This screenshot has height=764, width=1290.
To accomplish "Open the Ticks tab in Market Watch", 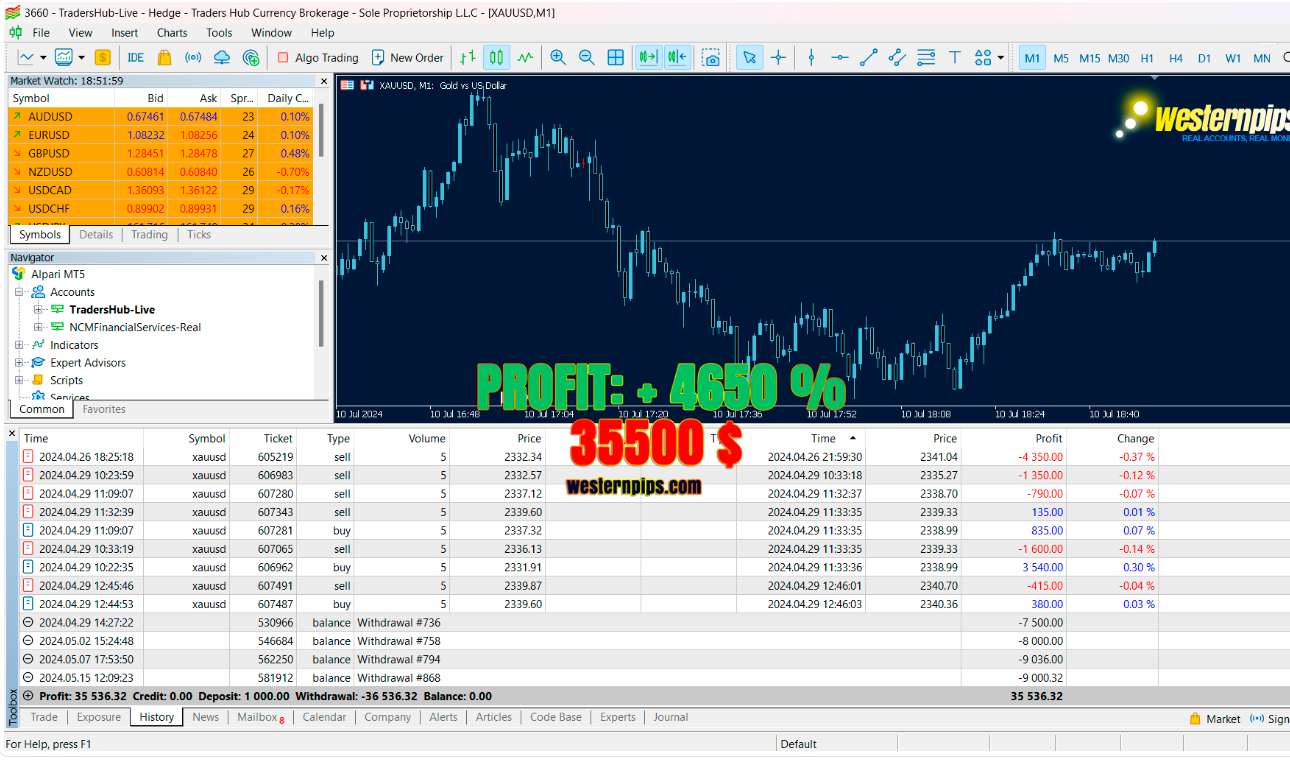I will click(199, 235).
